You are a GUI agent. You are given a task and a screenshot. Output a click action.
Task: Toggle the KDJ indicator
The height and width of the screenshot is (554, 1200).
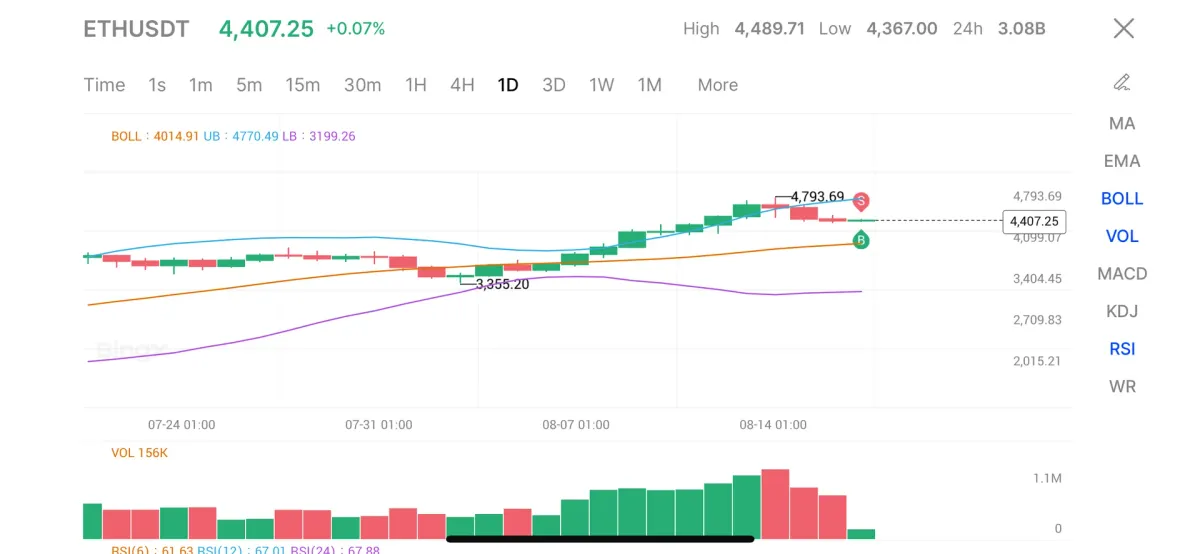point(1122,311)
